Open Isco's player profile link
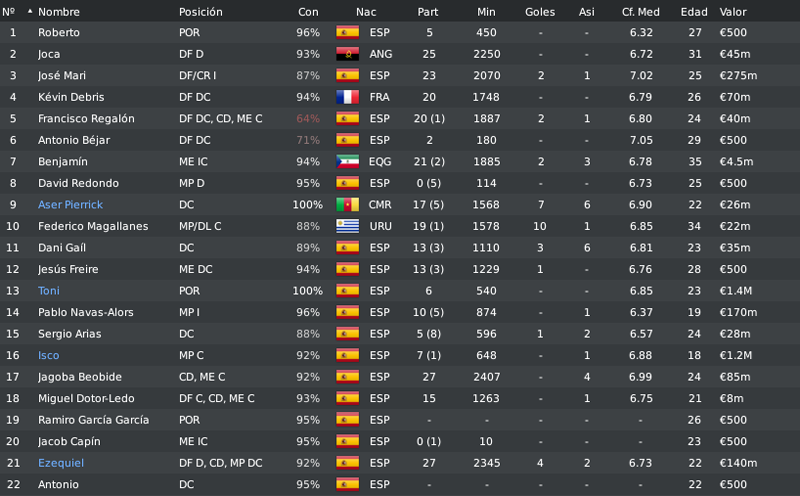The width and height of the screenshot is (800, 496). [48, 355]
